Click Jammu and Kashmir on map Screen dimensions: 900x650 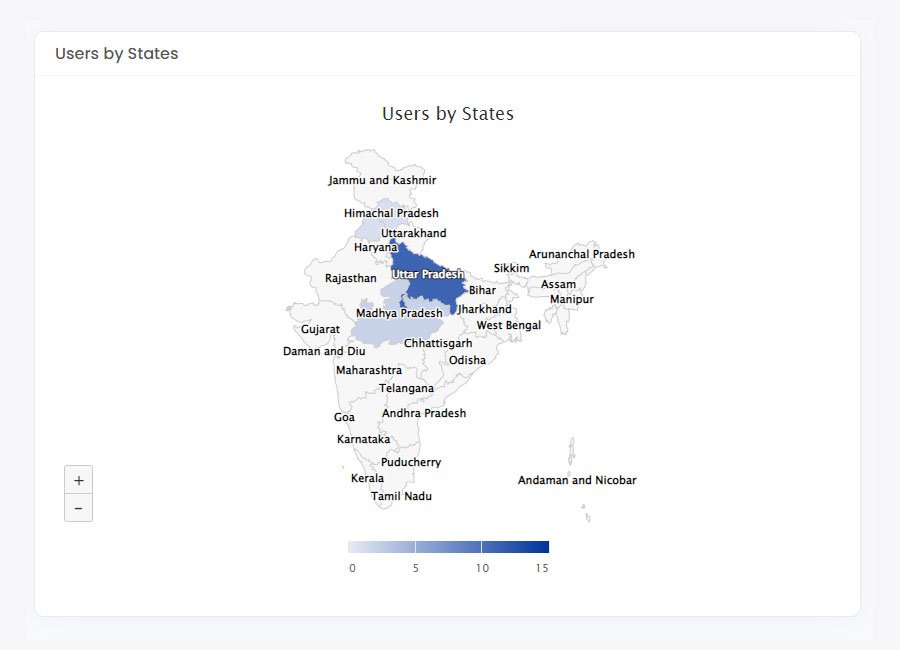(382, 181)
